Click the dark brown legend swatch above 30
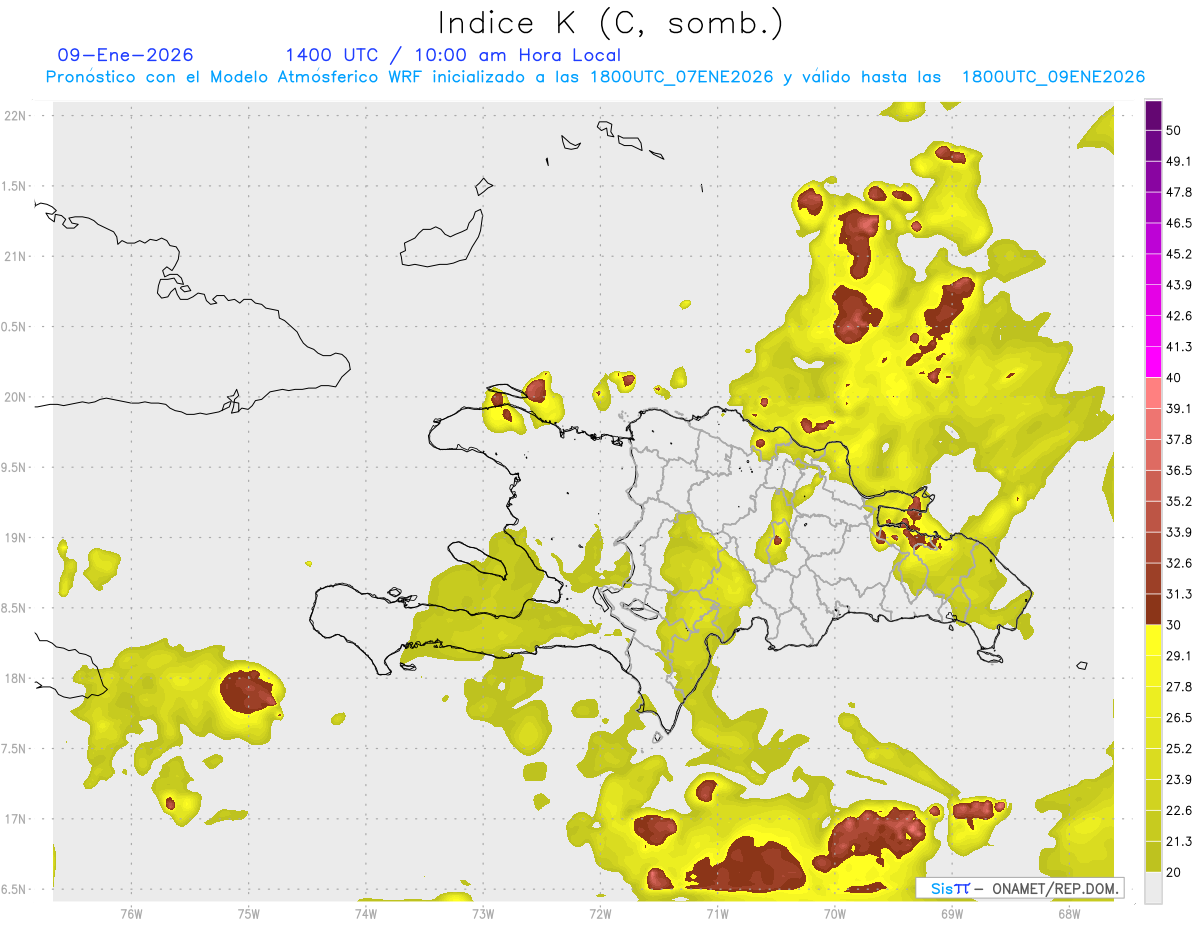Image resolution: width=1200 pixels, height=927 pixels. 1153,609
